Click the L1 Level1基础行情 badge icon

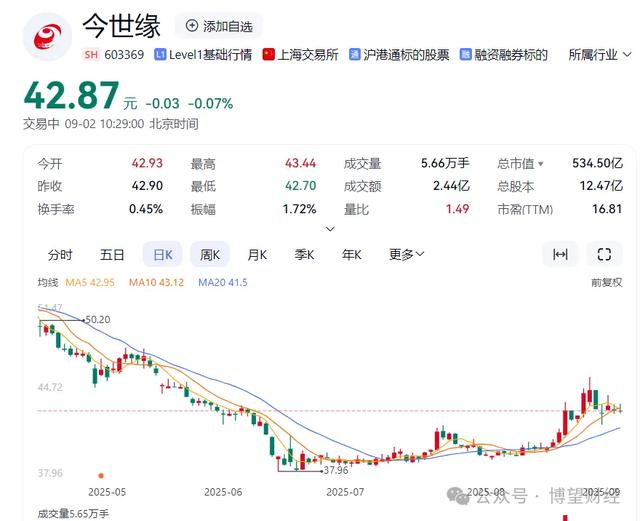coord(160,55)
